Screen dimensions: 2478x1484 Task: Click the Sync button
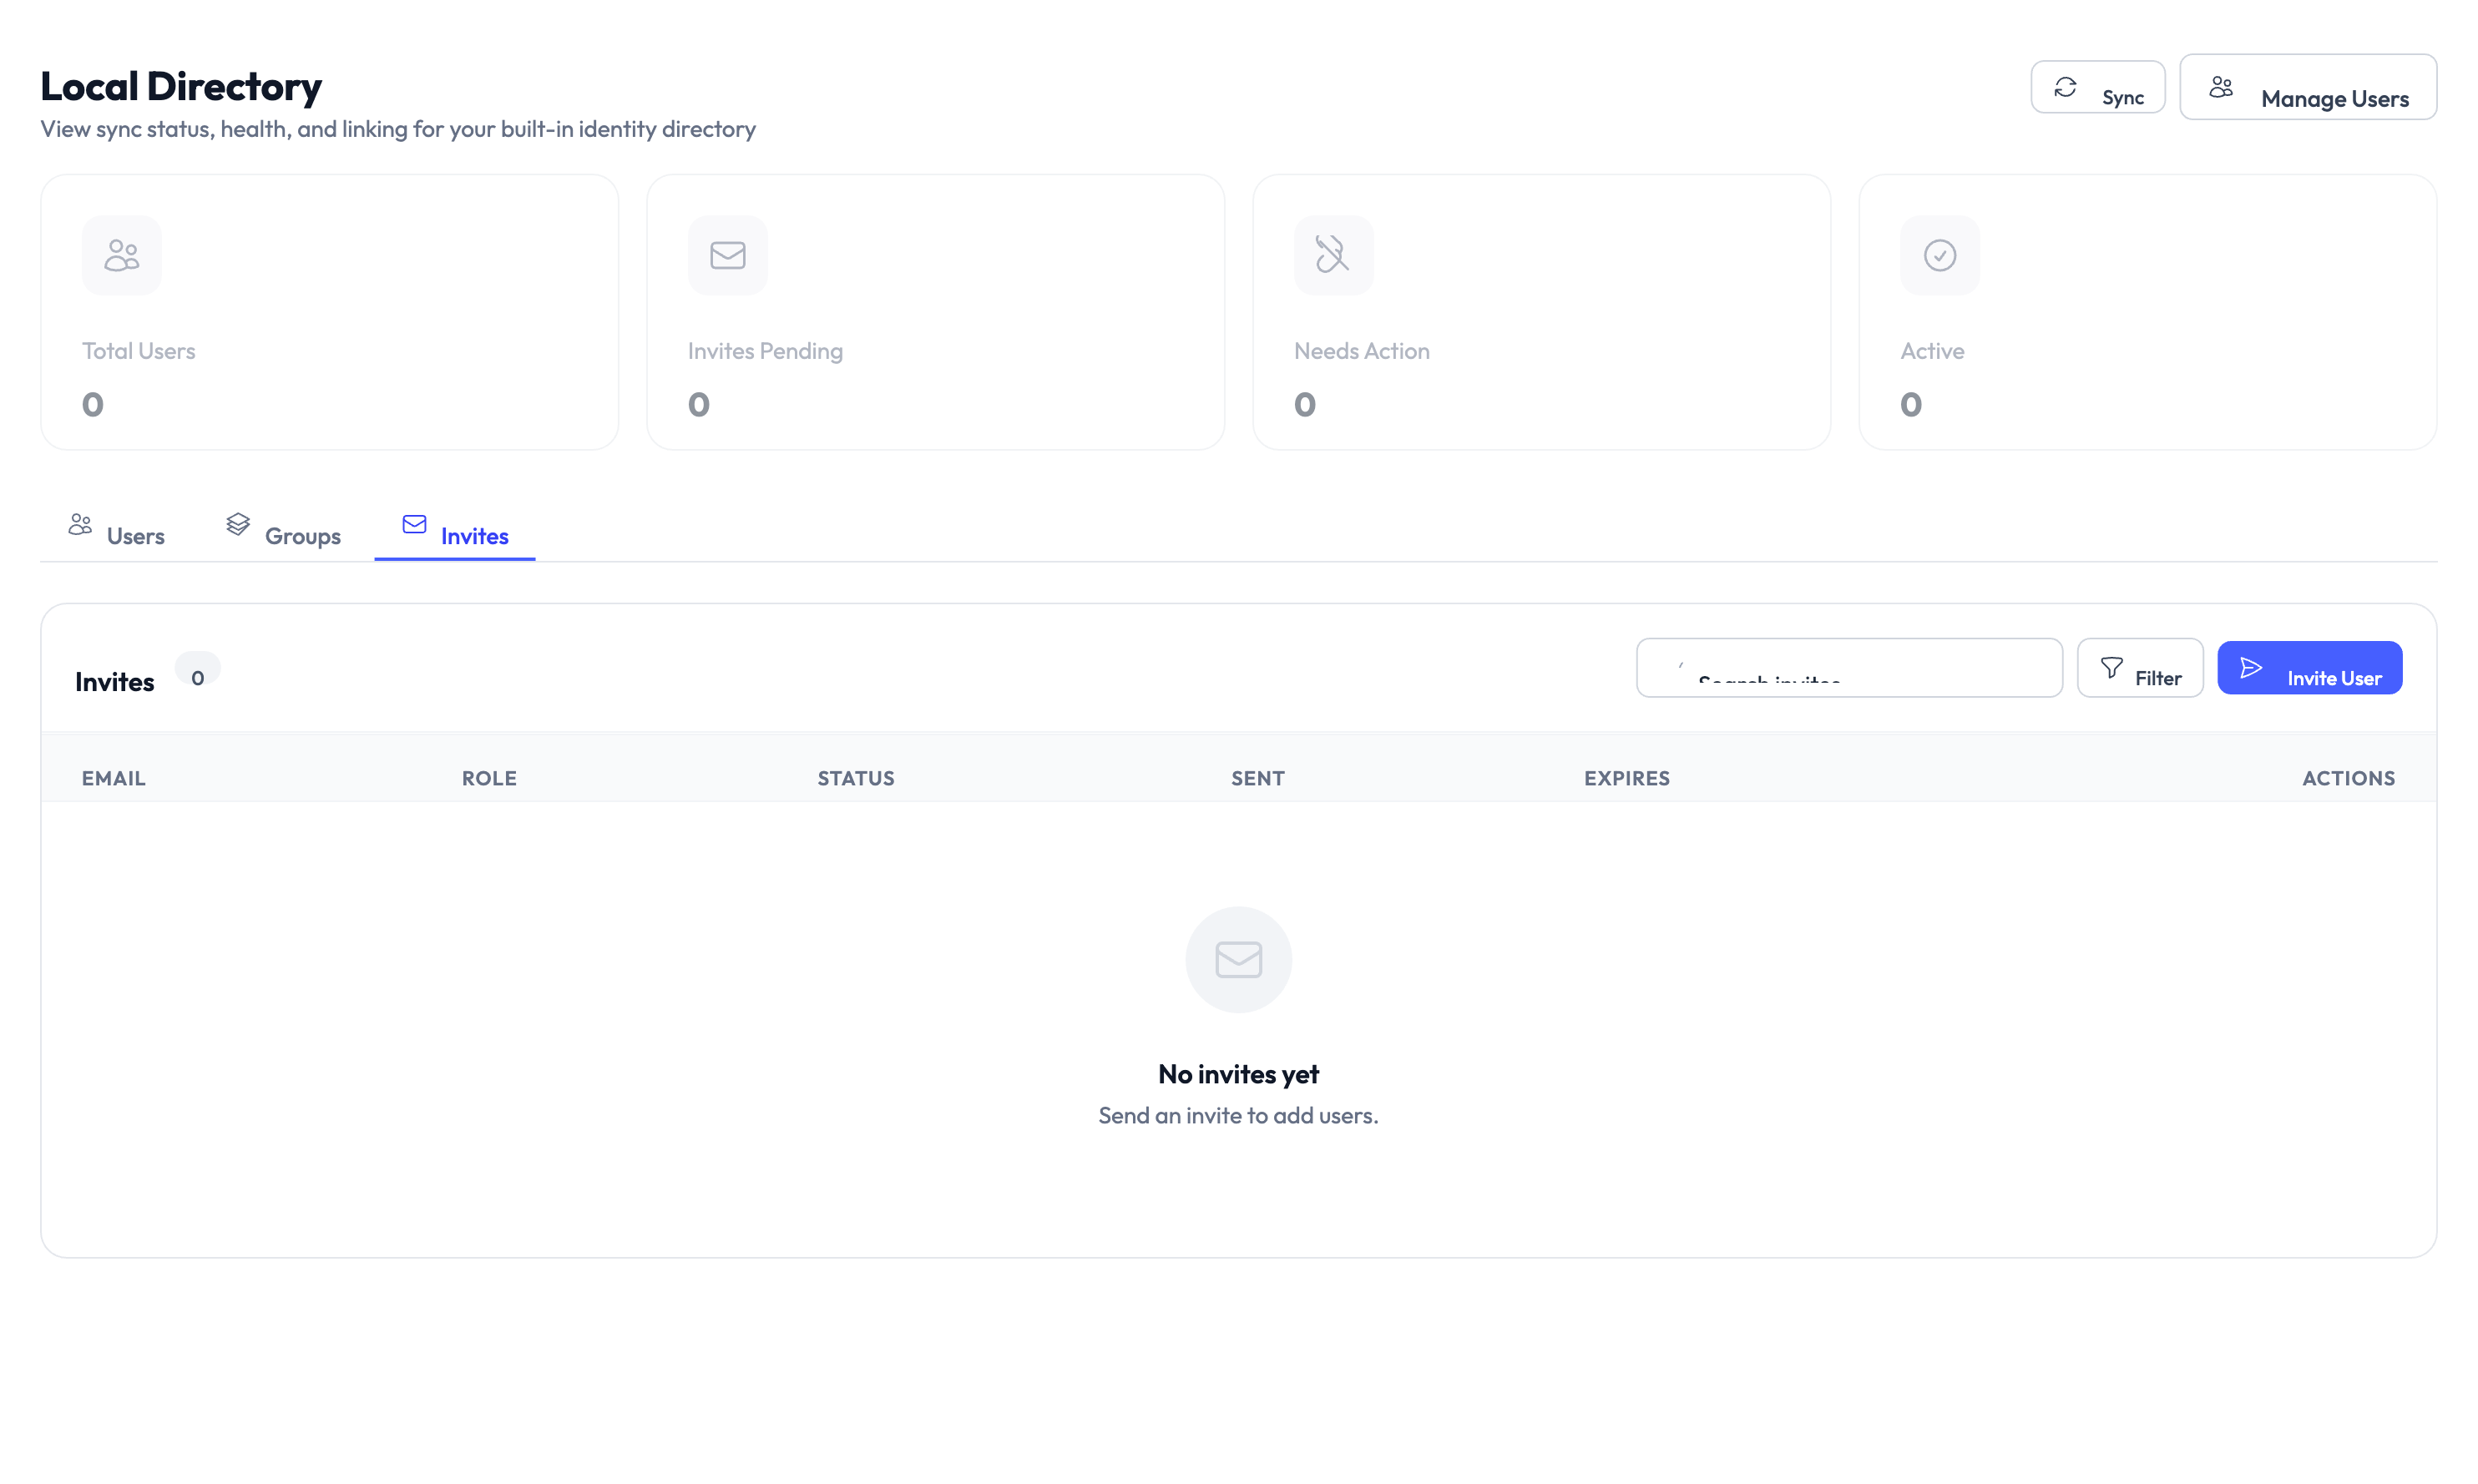click(x=2097, y=87)
